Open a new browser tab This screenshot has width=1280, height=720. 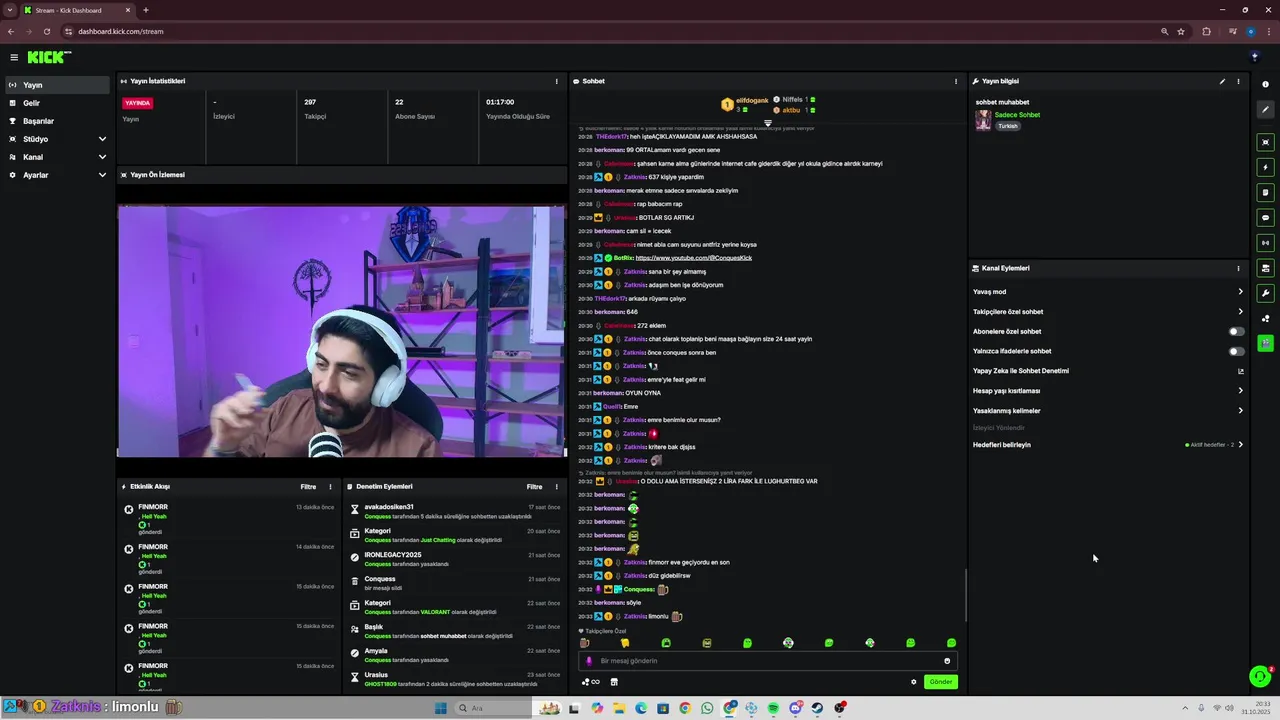coord(146,10)
